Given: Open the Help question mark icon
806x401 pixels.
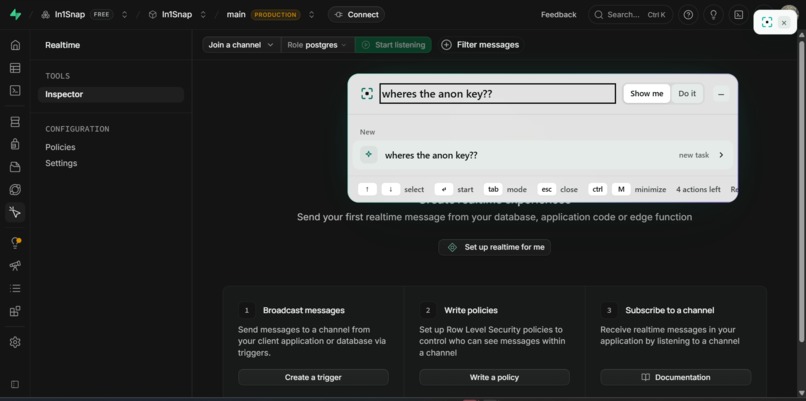Looking at the screenshot, I should pos(688,15).
